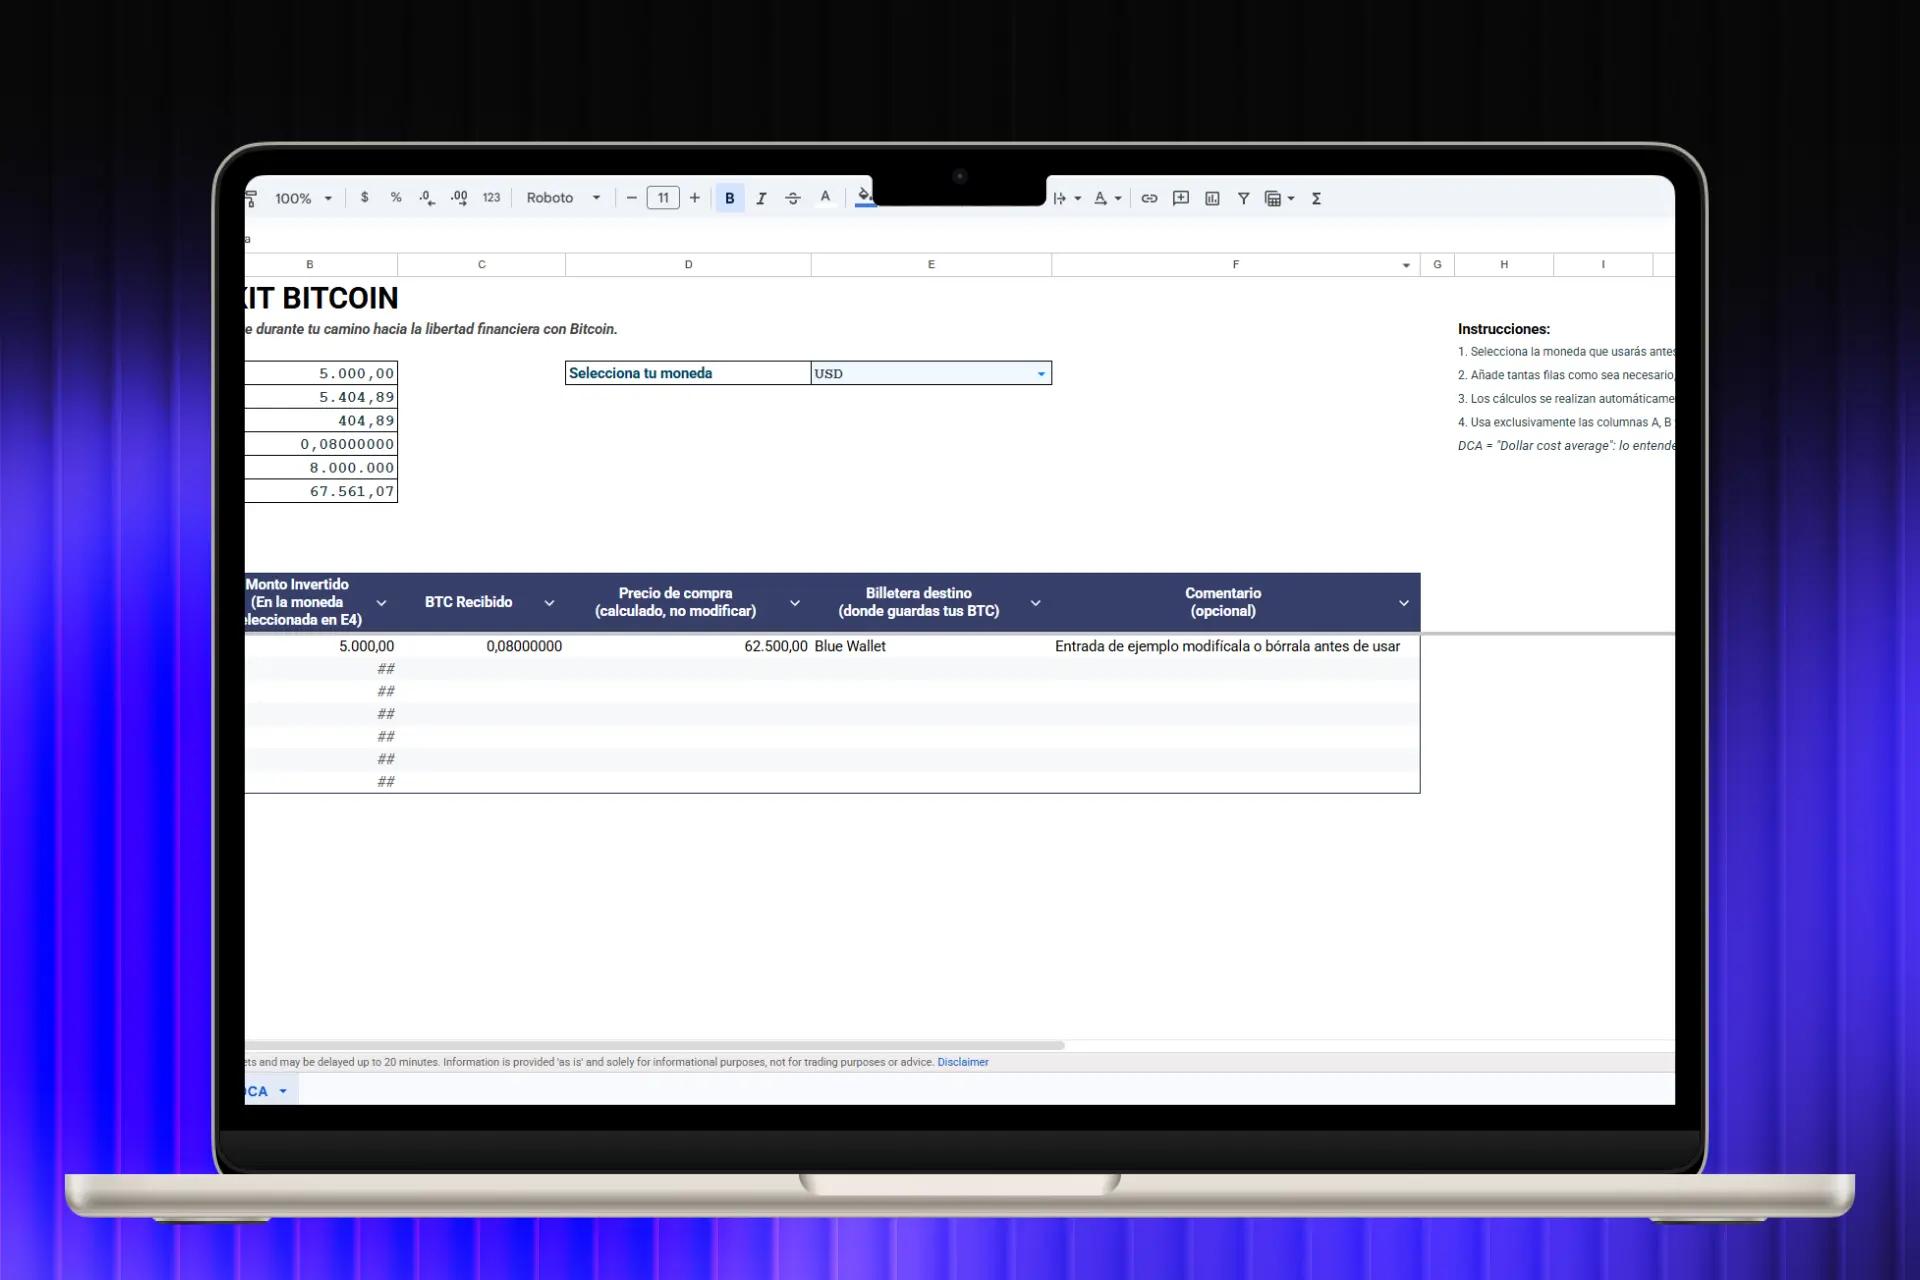Open the DCA sheet tab menu
The width and height of the screenshot is (1920, 1280).
(283, 1091)
